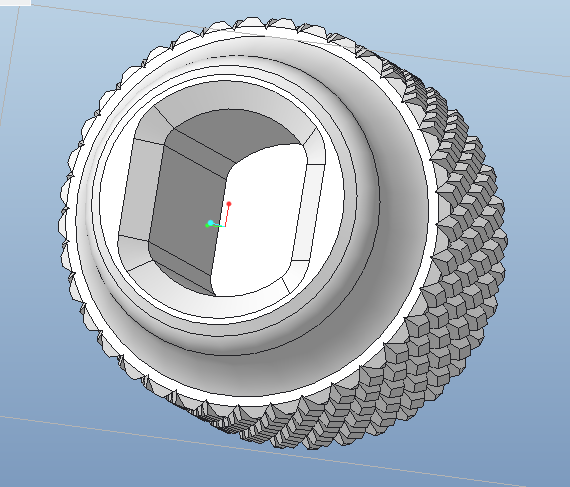The image size is (570, 487).
Task: Pick the red axis endpoint of the triad
Action: 229,204
